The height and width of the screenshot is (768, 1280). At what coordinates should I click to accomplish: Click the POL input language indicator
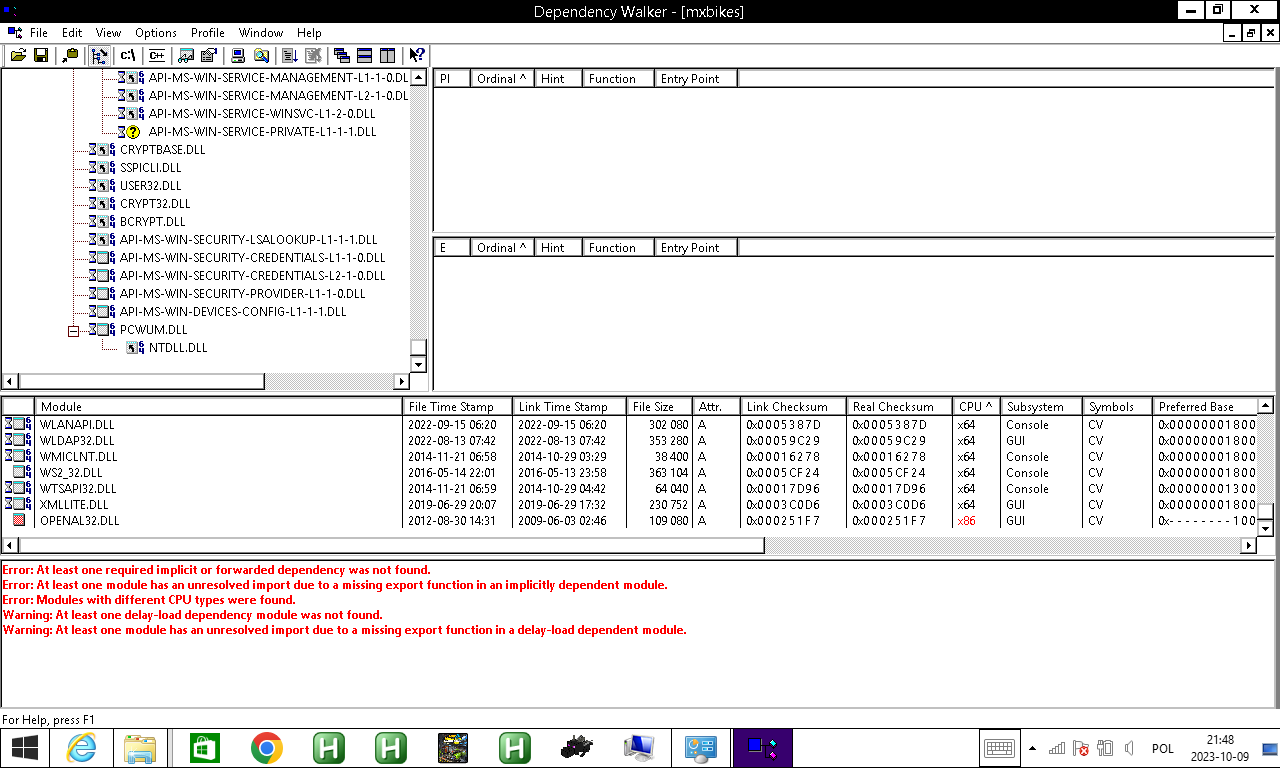point(1163,748)
